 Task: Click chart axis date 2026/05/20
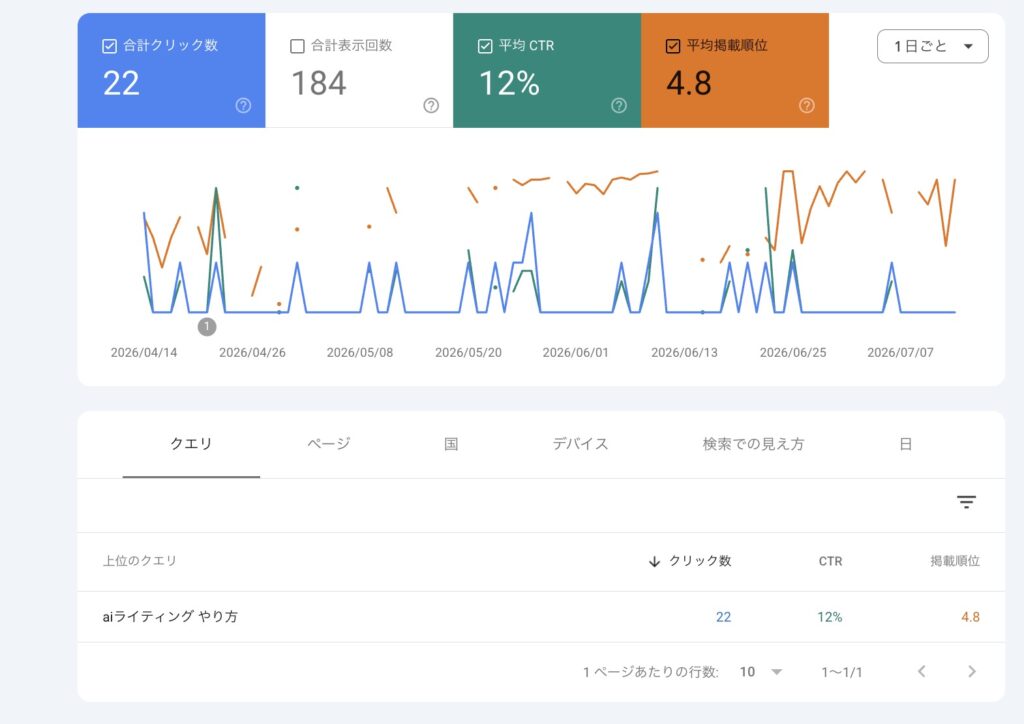click(x=468, y=353)
